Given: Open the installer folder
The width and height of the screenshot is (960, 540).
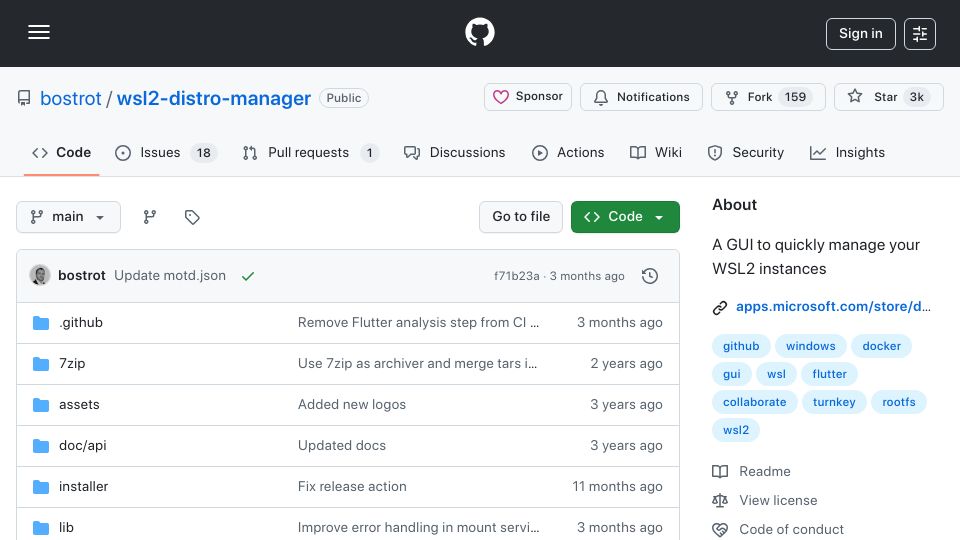Looking at the screenshot, I should click(83, 487).
